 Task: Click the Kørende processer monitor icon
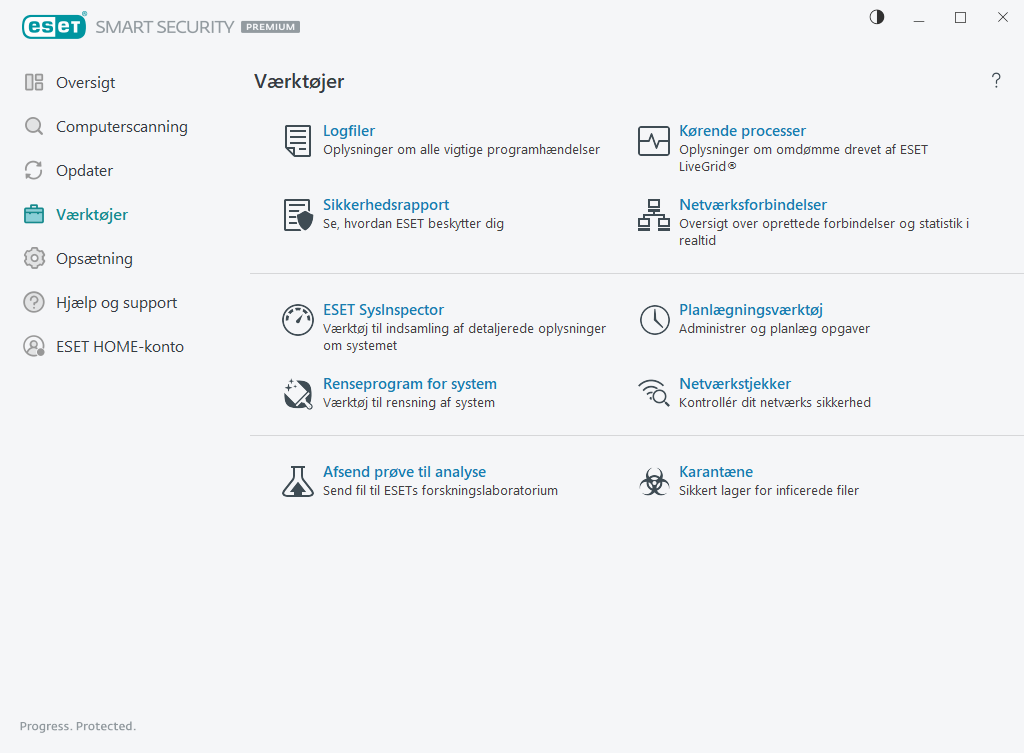[653, 141]
